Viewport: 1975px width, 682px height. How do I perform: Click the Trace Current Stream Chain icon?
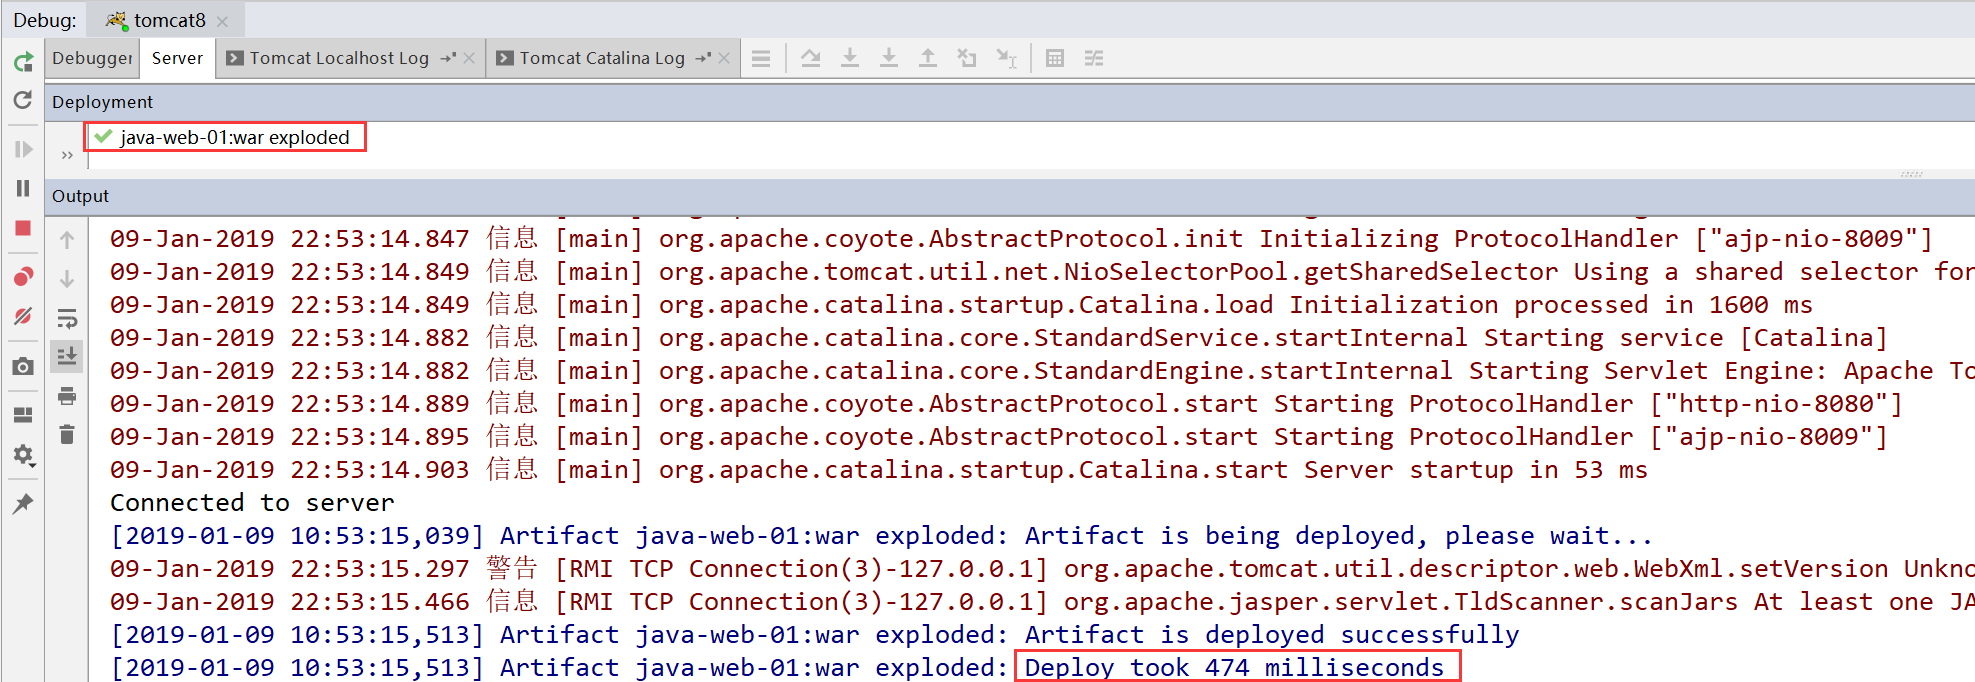(1094, 58)
